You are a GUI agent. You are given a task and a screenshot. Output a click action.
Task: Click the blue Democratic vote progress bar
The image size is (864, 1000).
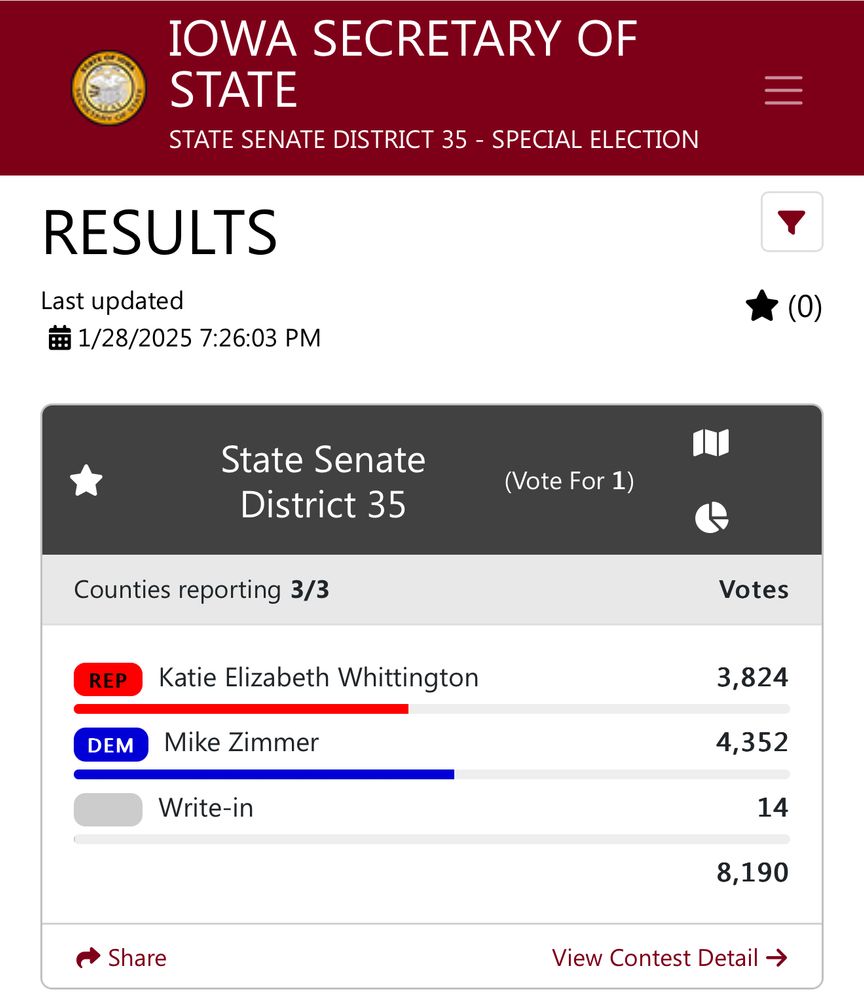[264, 774]
